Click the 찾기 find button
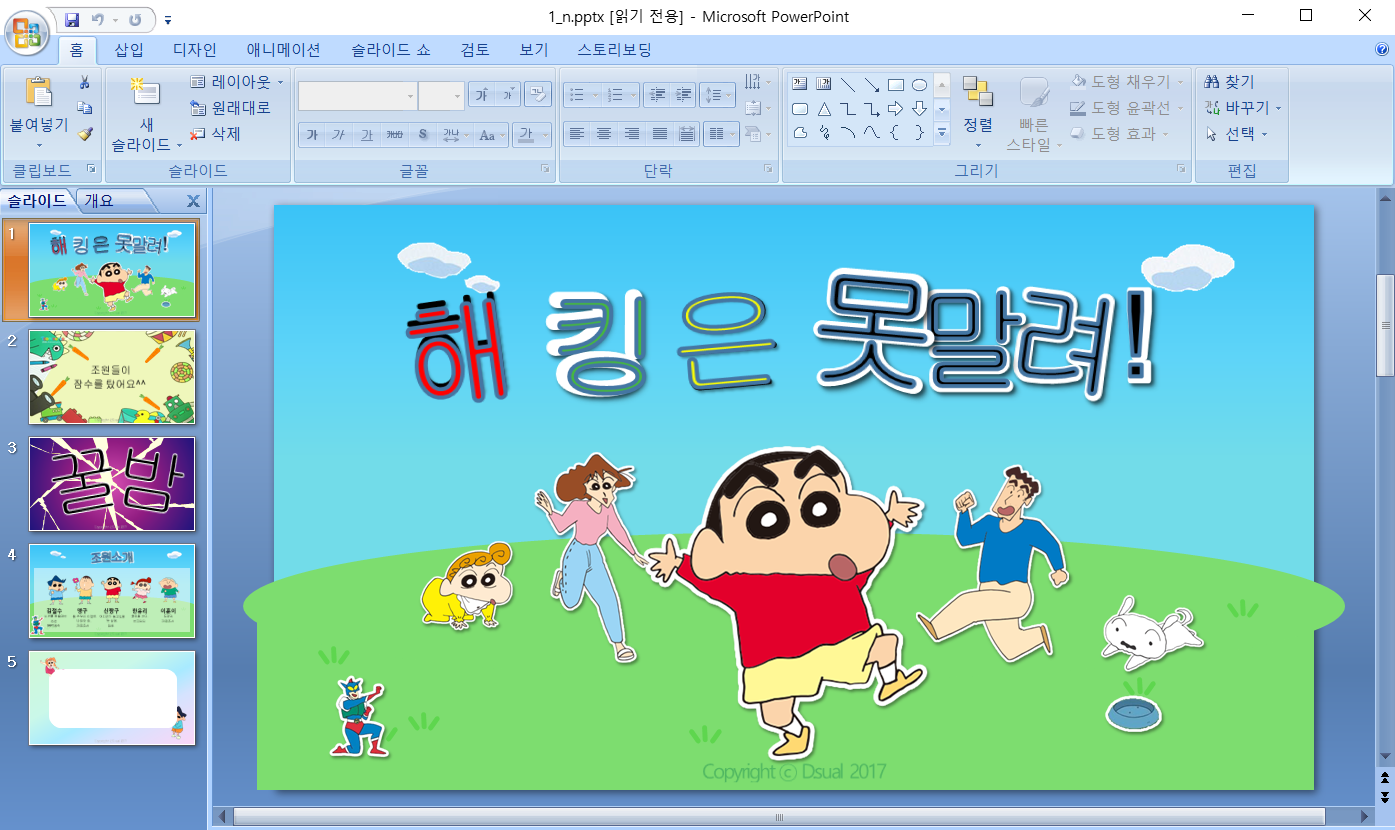This screenshot has height=830, width=1395. point(1229,82)
